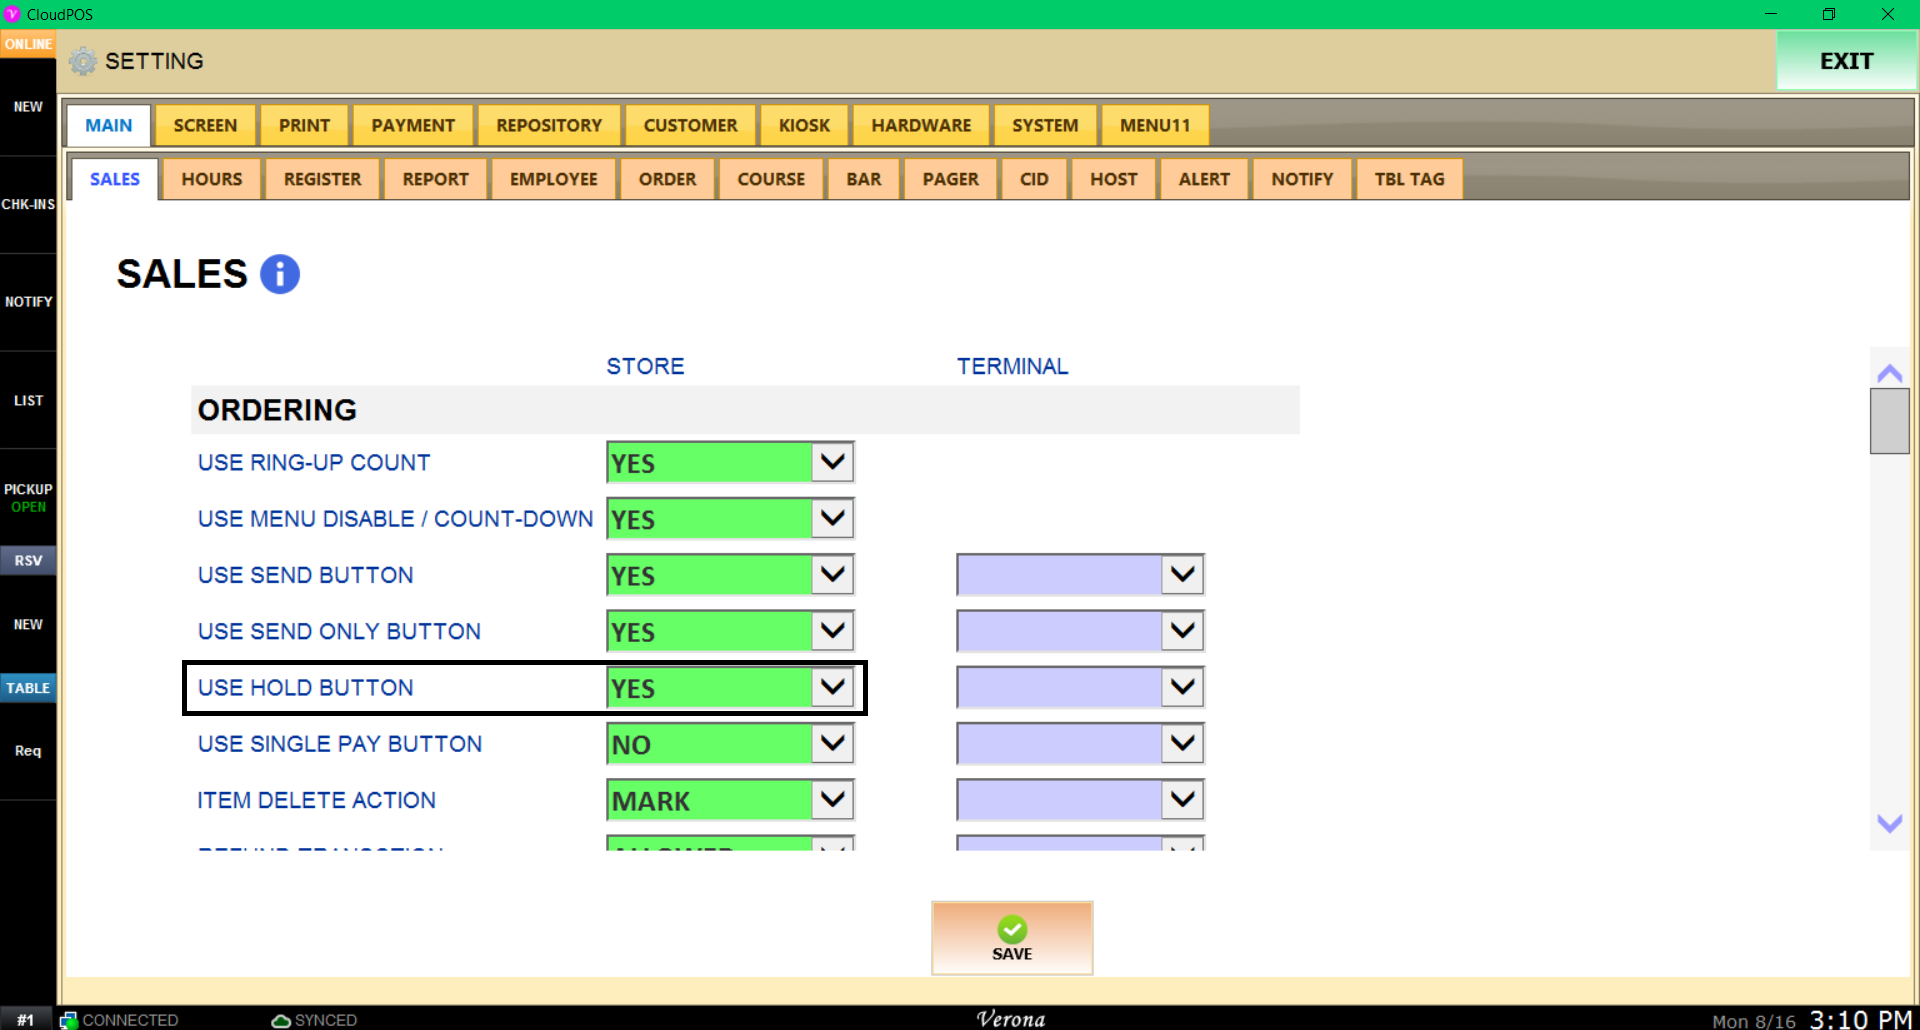Click the NEW button below RSV
Image resolution: width=1920 pixels, height=1030 pixels.
[28, 624]
